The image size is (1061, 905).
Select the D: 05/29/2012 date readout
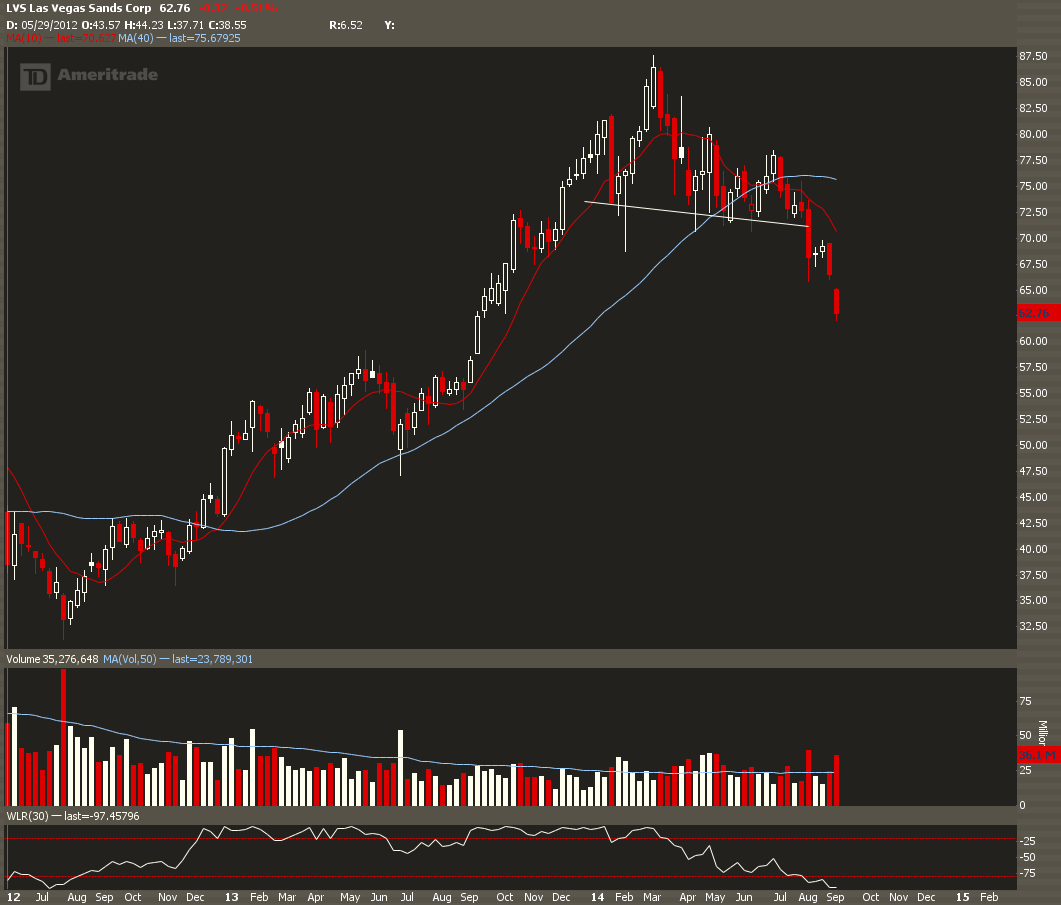pyautogui.click(x=43, y=25)
